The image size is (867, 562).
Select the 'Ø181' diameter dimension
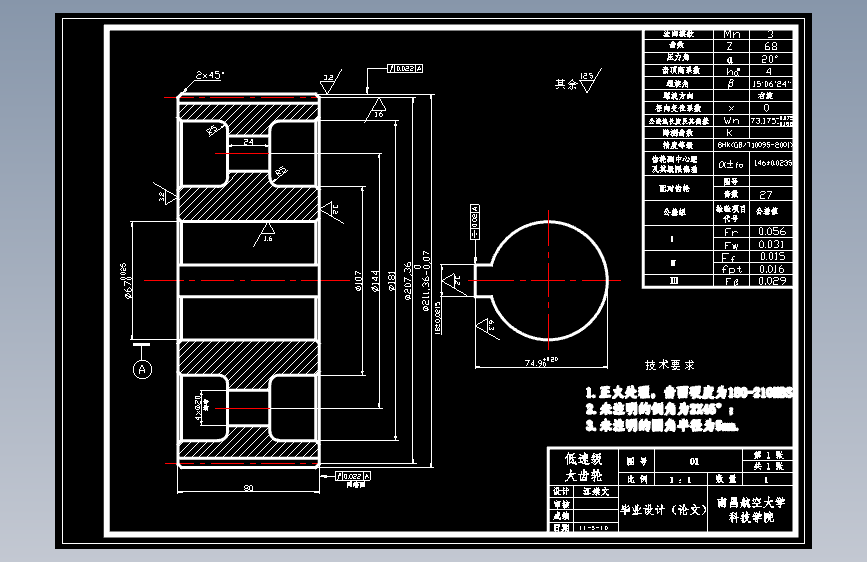click(391, 281)
